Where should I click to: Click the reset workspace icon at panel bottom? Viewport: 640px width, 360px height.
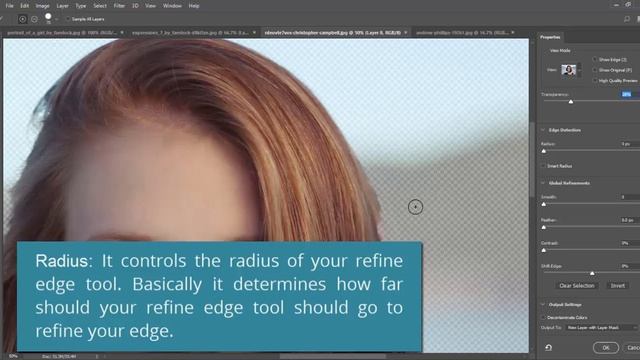pyautogui.click(x=549, y=348)
